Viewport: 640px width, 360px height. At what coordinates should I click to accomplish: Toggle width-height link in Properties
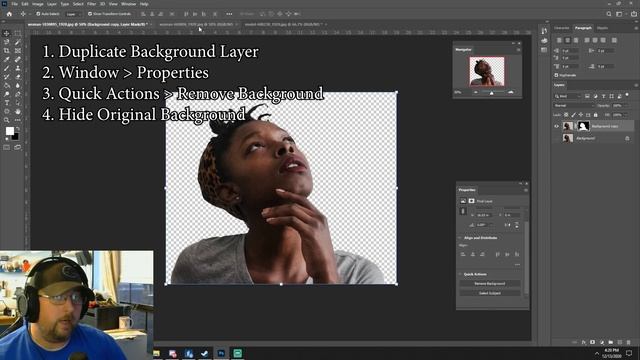coord(463,211)
